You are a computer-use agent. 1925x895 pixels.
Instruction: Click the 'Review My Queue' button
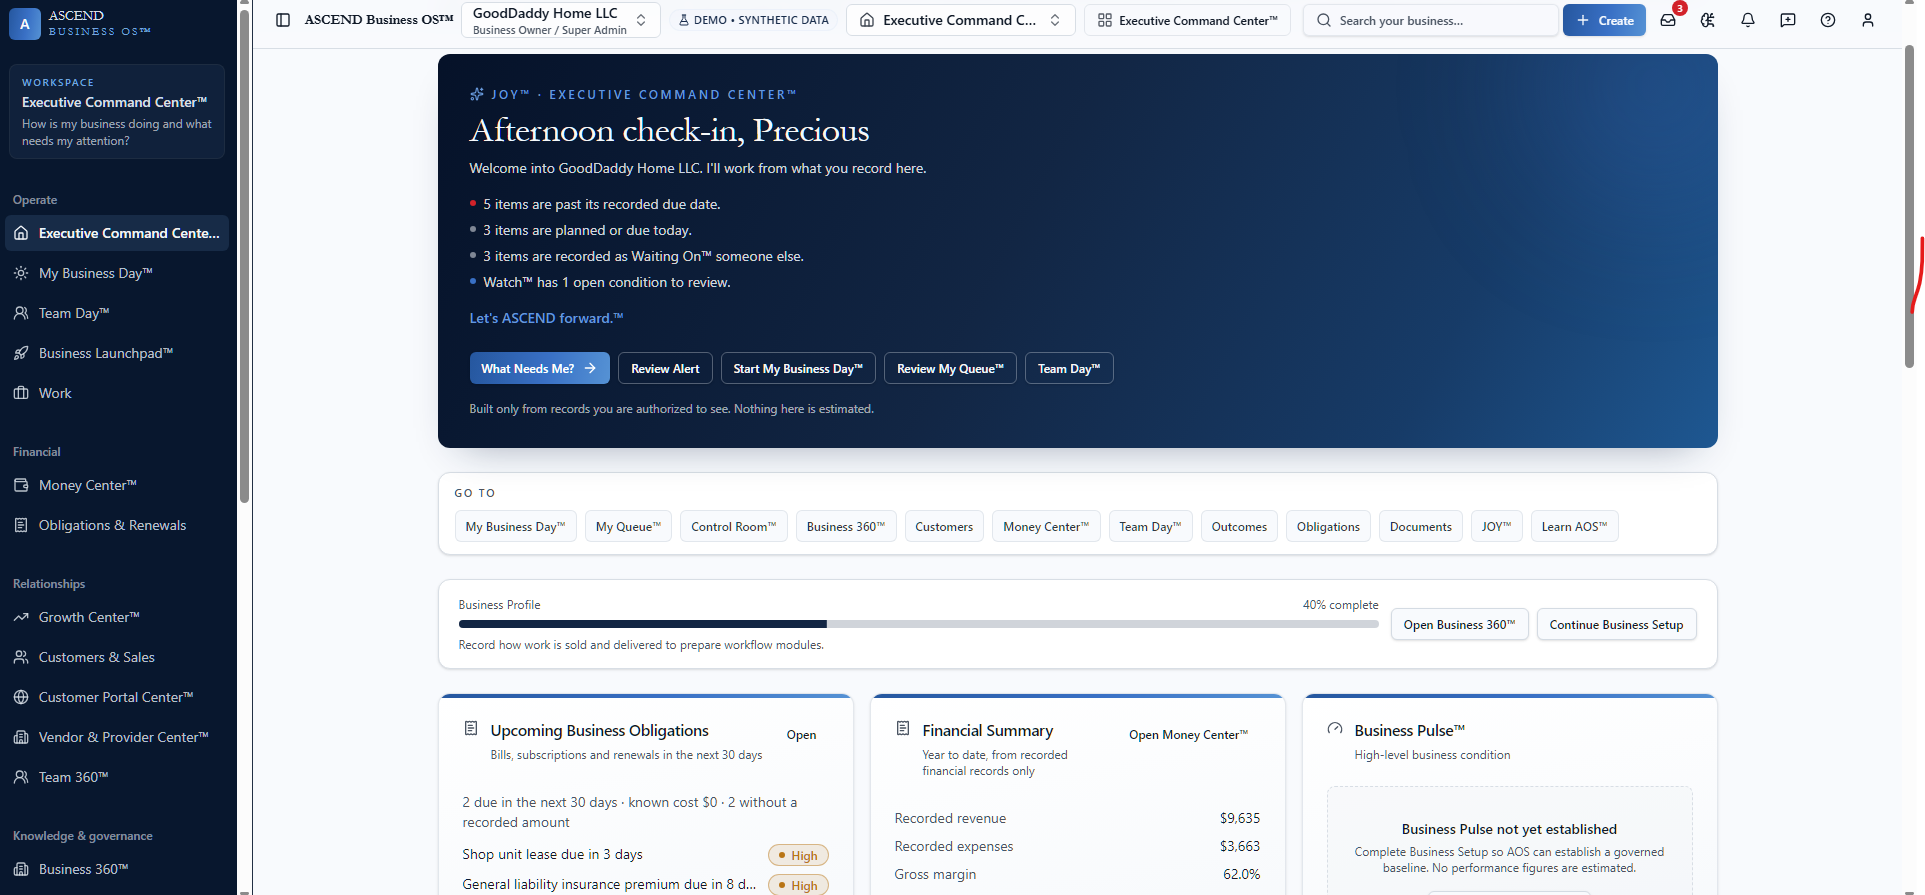pos(950,368)
